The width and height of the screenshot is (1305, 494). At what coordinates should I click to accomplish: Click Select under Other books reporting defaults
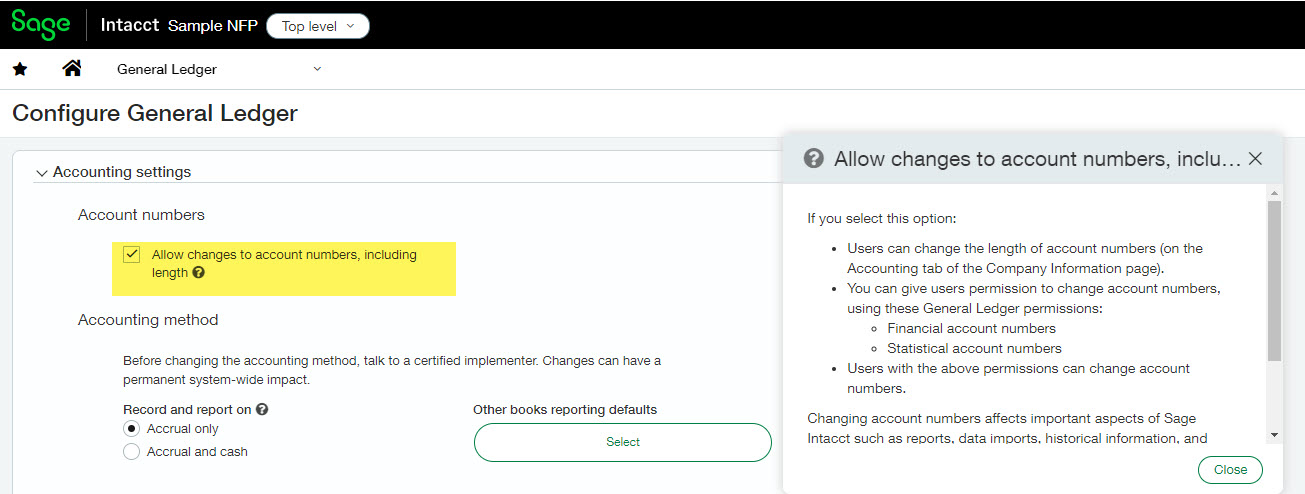coord(622,442)
